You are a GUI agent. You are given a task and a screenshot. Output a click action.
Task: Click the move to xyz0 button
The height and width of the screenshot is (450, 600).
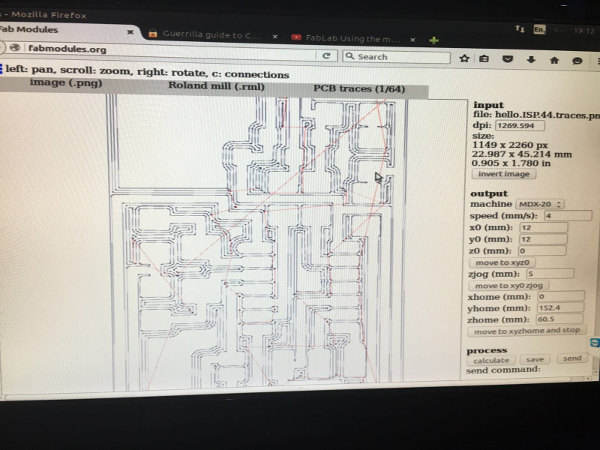click(502, 262)
